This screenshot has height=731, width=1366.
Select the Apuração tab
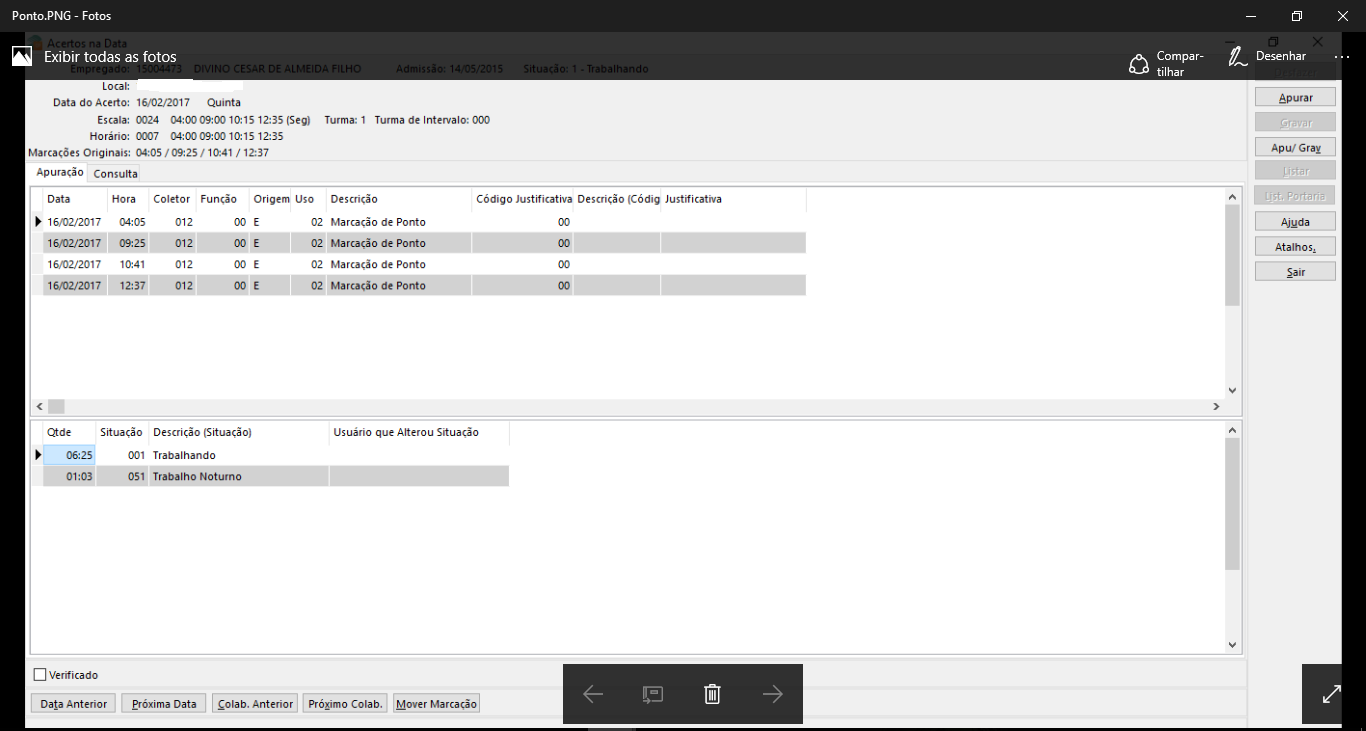tap(60, 173)
